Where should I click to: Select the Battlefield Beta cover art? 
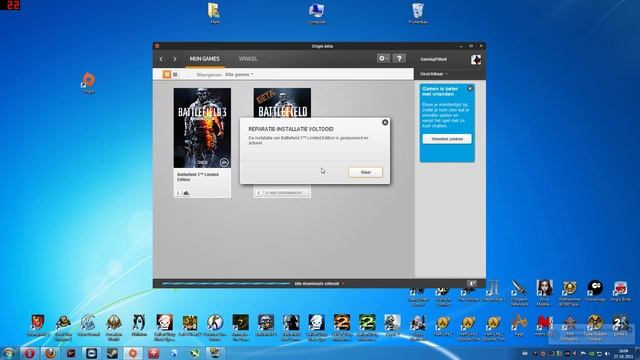[x=282, y=103]
